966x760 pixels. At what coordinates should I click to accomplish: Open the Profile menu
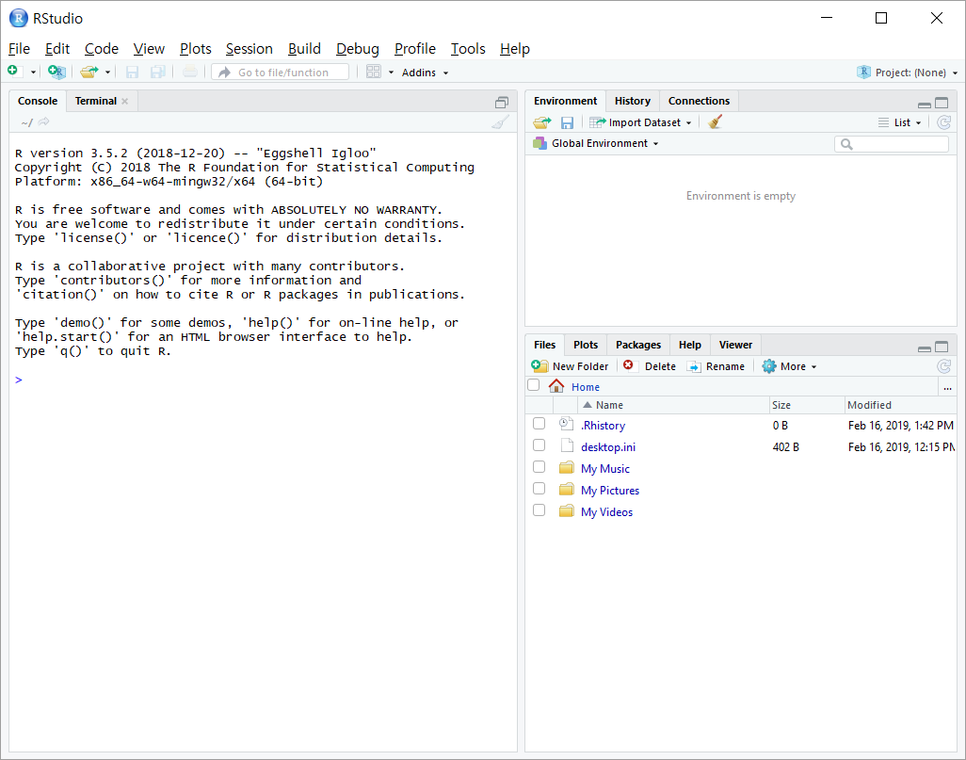pos(415,49)
